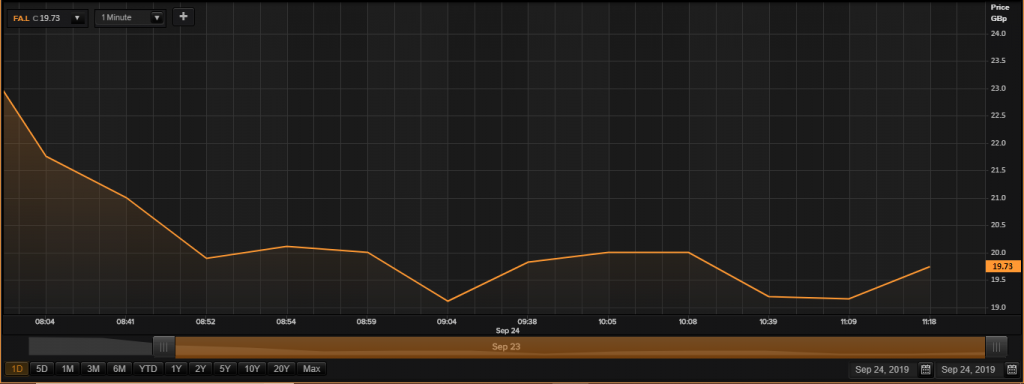Click the 19.73 current price tag
Image resolution: width=1024 pixels, height=384 pixels.
[x=1002, y=266]
